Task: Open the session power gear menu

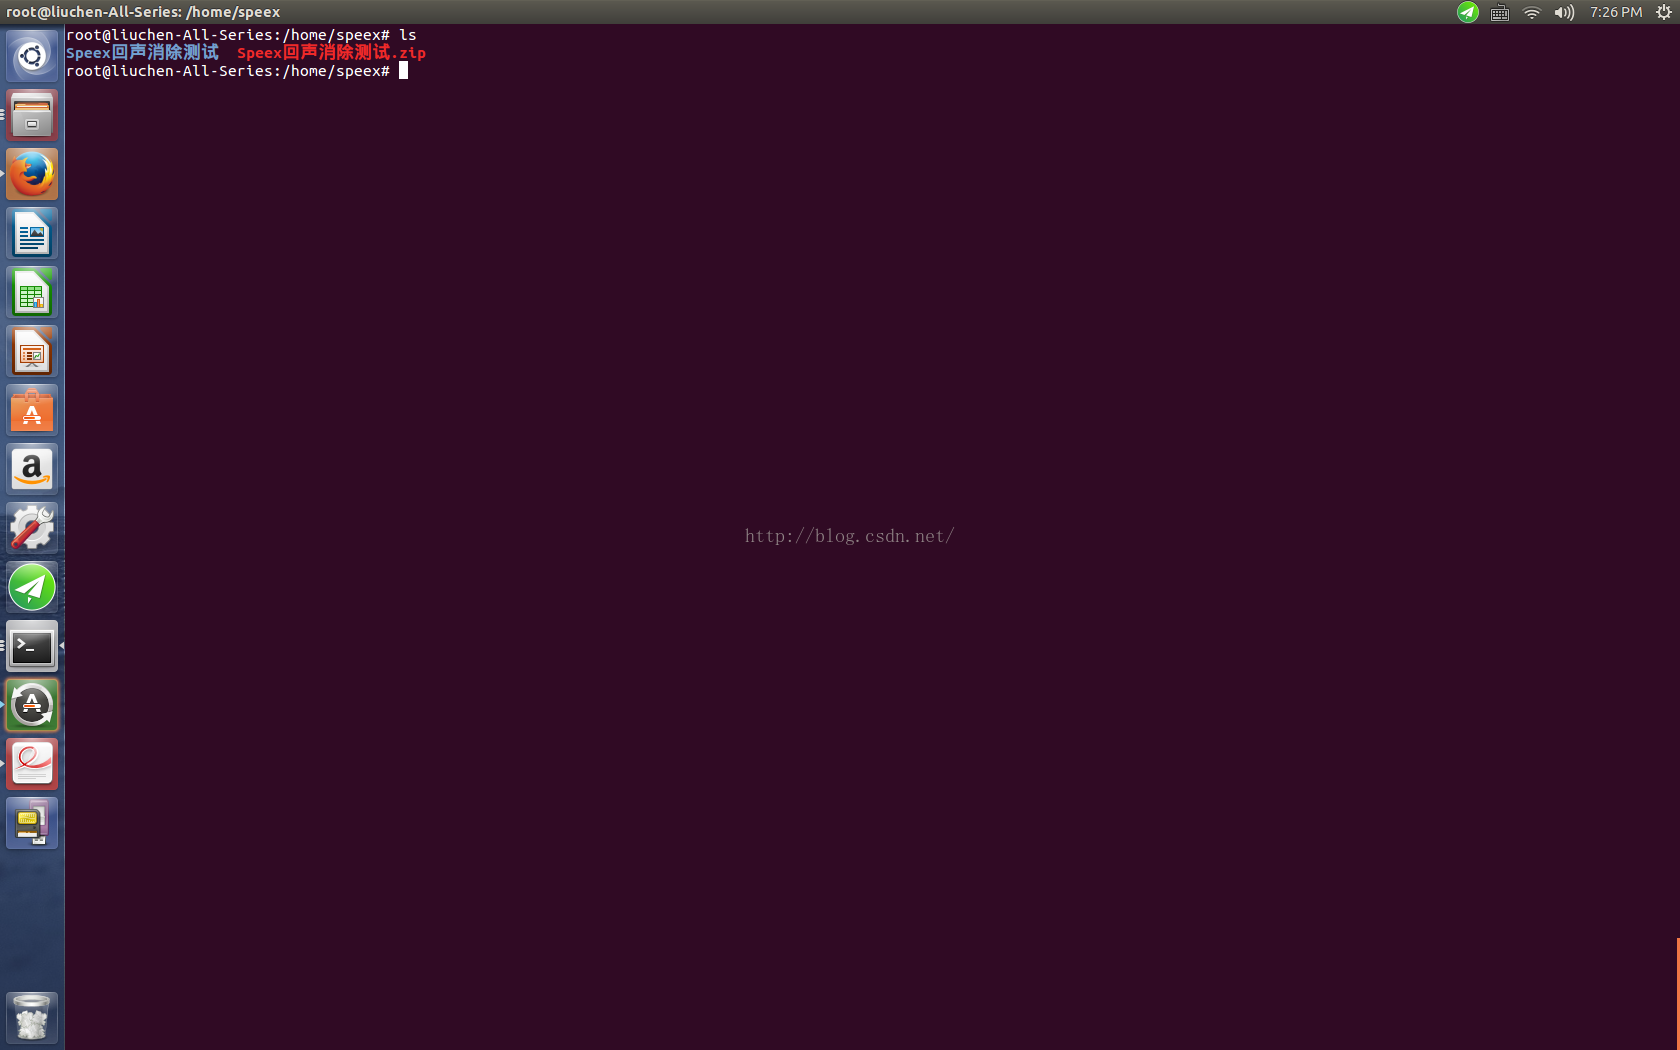Action: [1664, 12]
